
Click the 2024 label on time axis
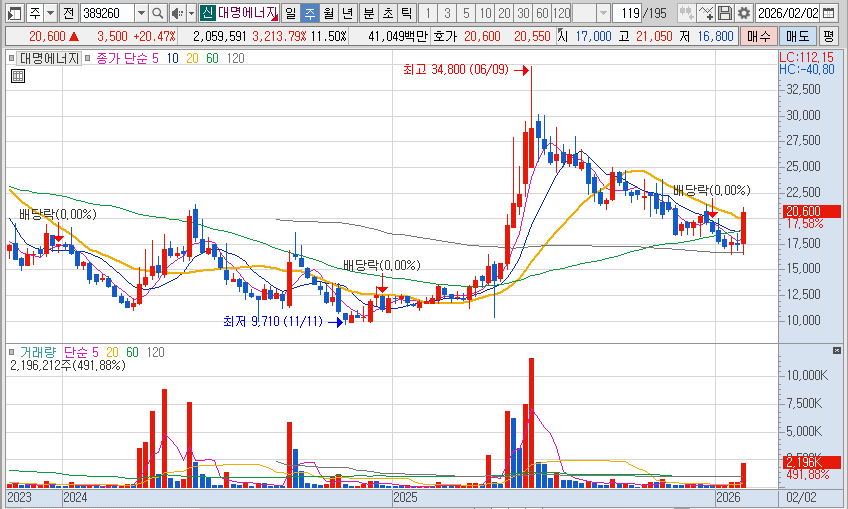tap(75, 497)
